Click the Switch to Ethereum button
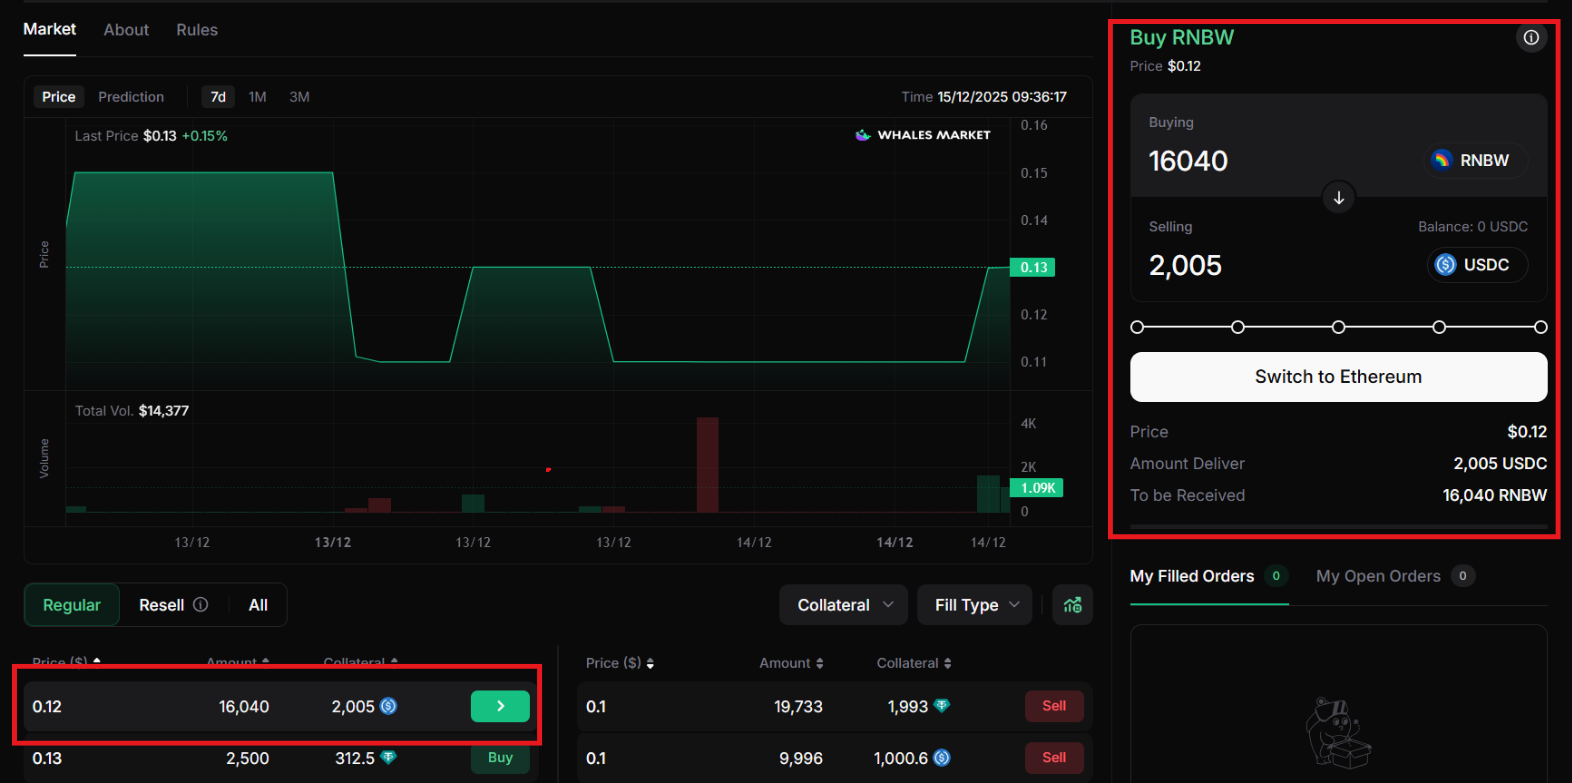Image resolution: width=1572 pixels, height=783 pixels. click(1339, 377)
